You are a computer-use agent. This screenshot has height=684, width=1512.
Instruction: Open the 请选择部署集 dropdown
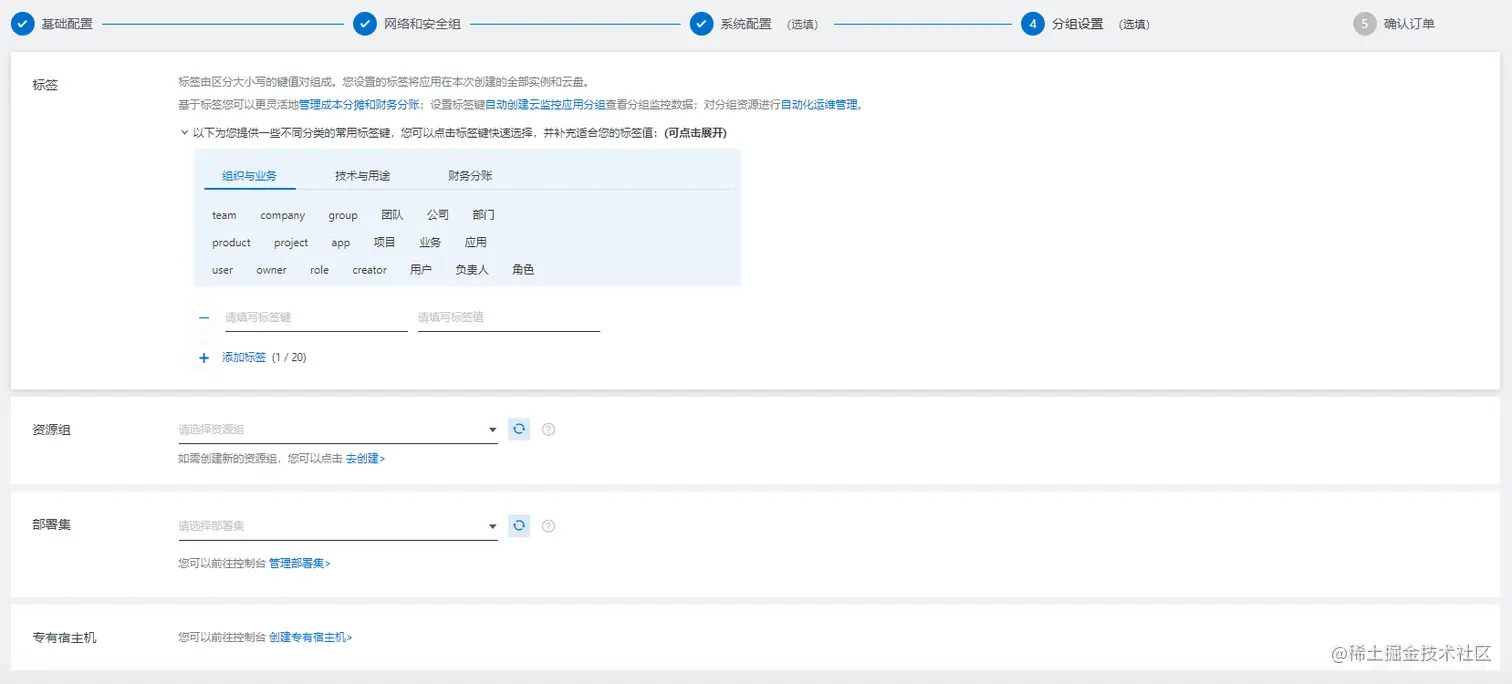338,526
